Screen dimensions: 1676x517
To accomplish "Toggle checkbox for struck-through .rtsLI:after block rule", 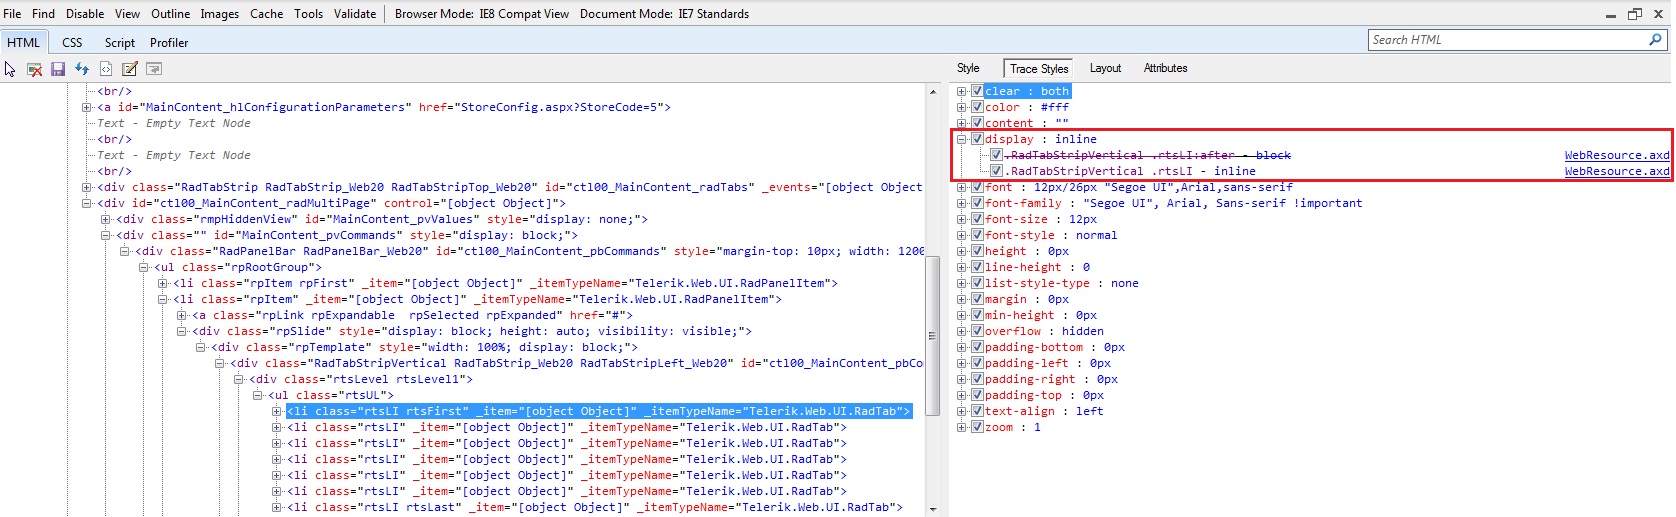I will coord(996,155).
